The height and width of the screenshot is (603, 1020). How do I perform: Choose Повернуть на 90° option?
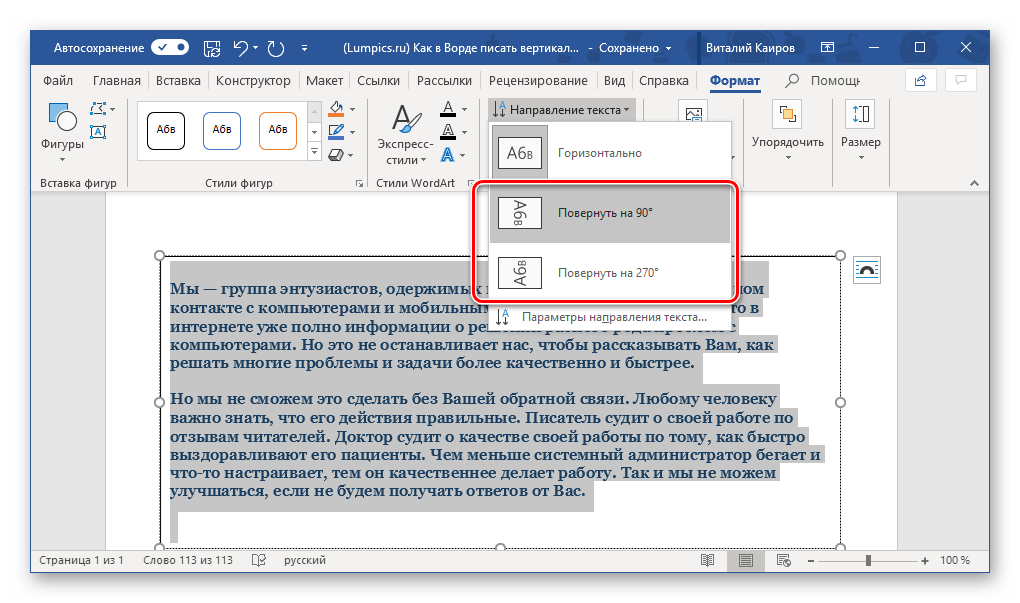610,213
